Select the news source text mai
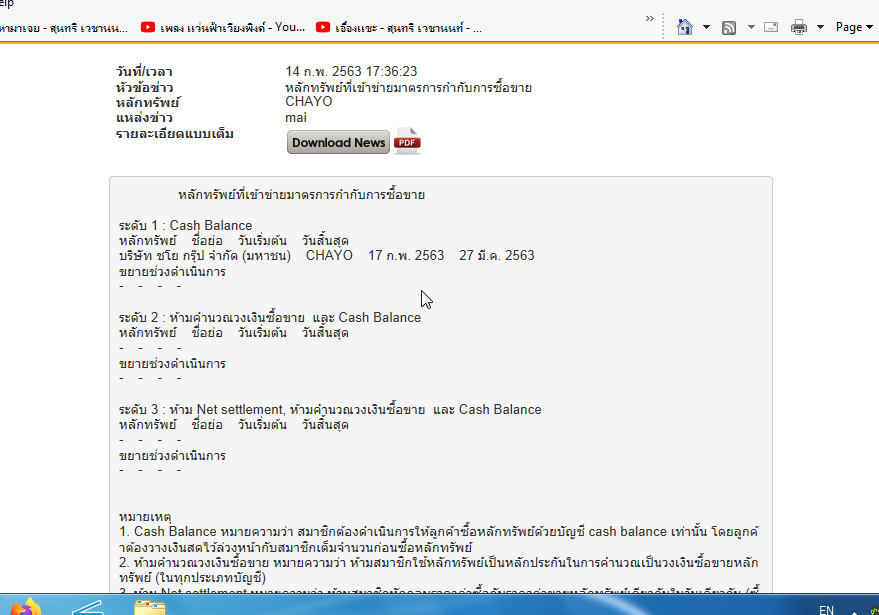Image resolution: width=879 pixels, height=615 pixels. point(295,117)
